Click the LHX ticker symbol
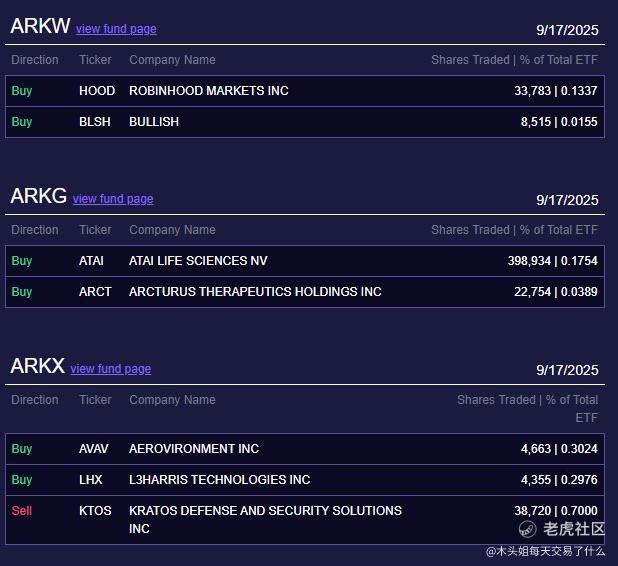 [91, 480]
